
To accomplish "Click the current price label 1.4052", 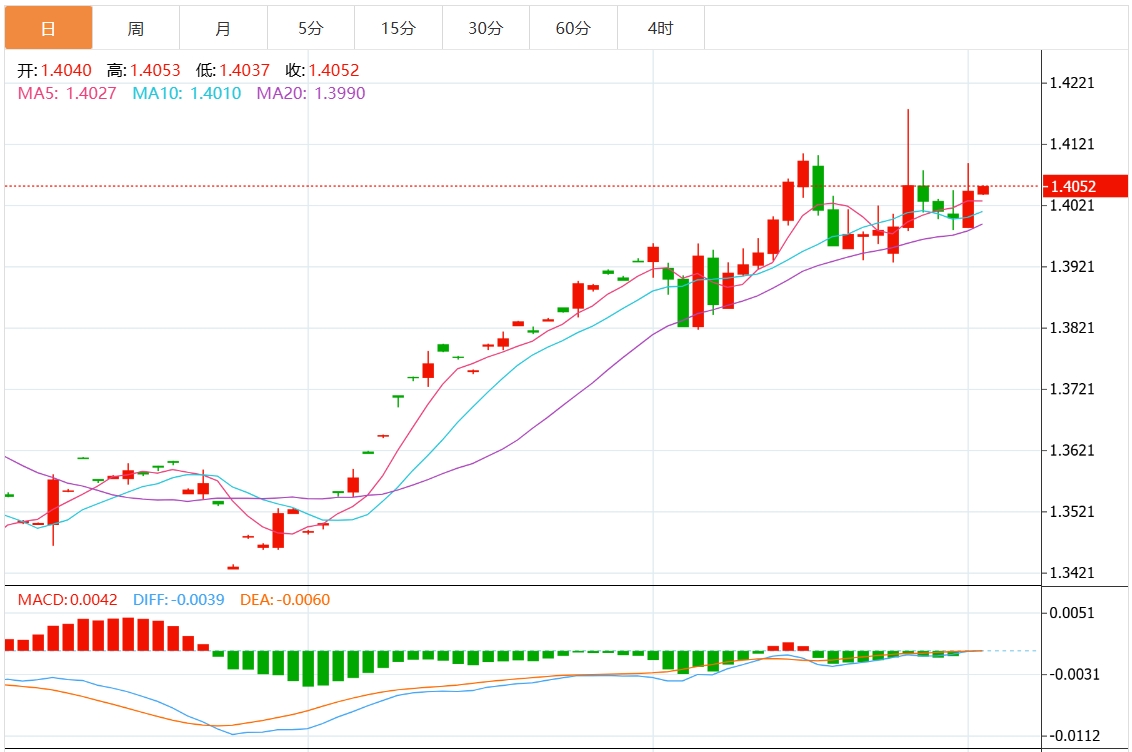I will coord(1085,186).
